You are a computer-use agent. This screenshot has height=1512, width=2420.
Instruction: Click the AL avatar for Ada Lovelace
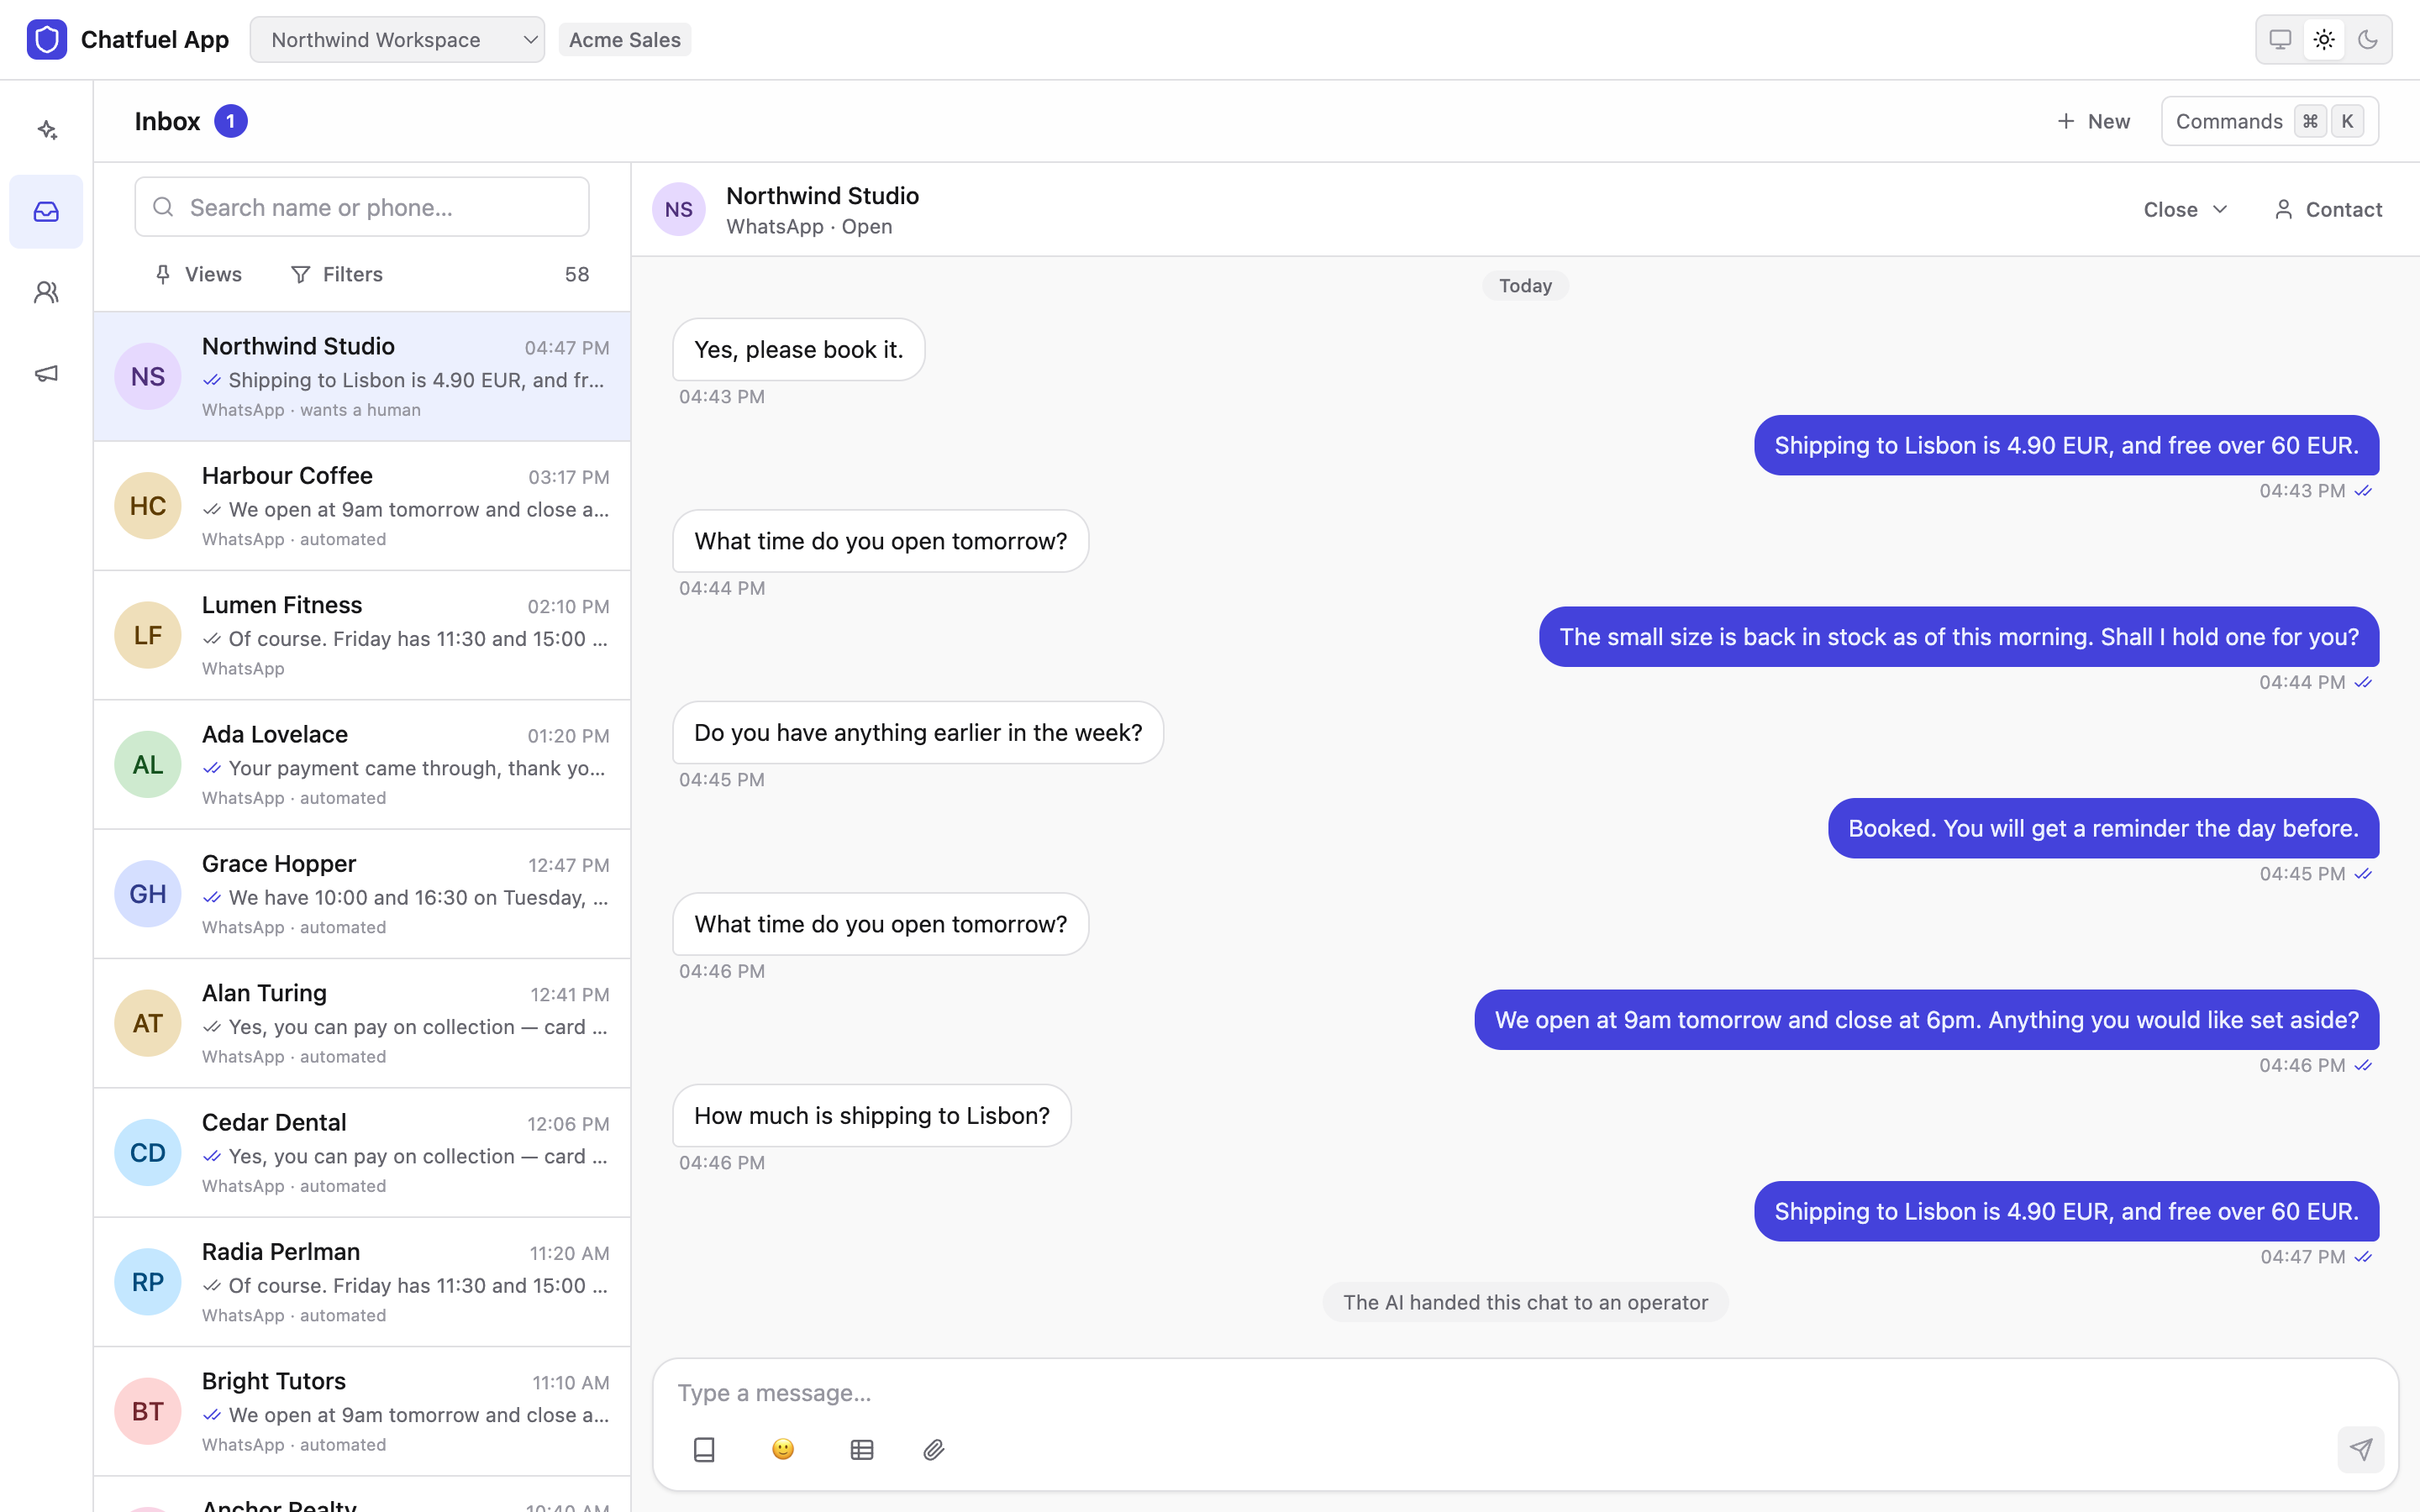[148, 765]
